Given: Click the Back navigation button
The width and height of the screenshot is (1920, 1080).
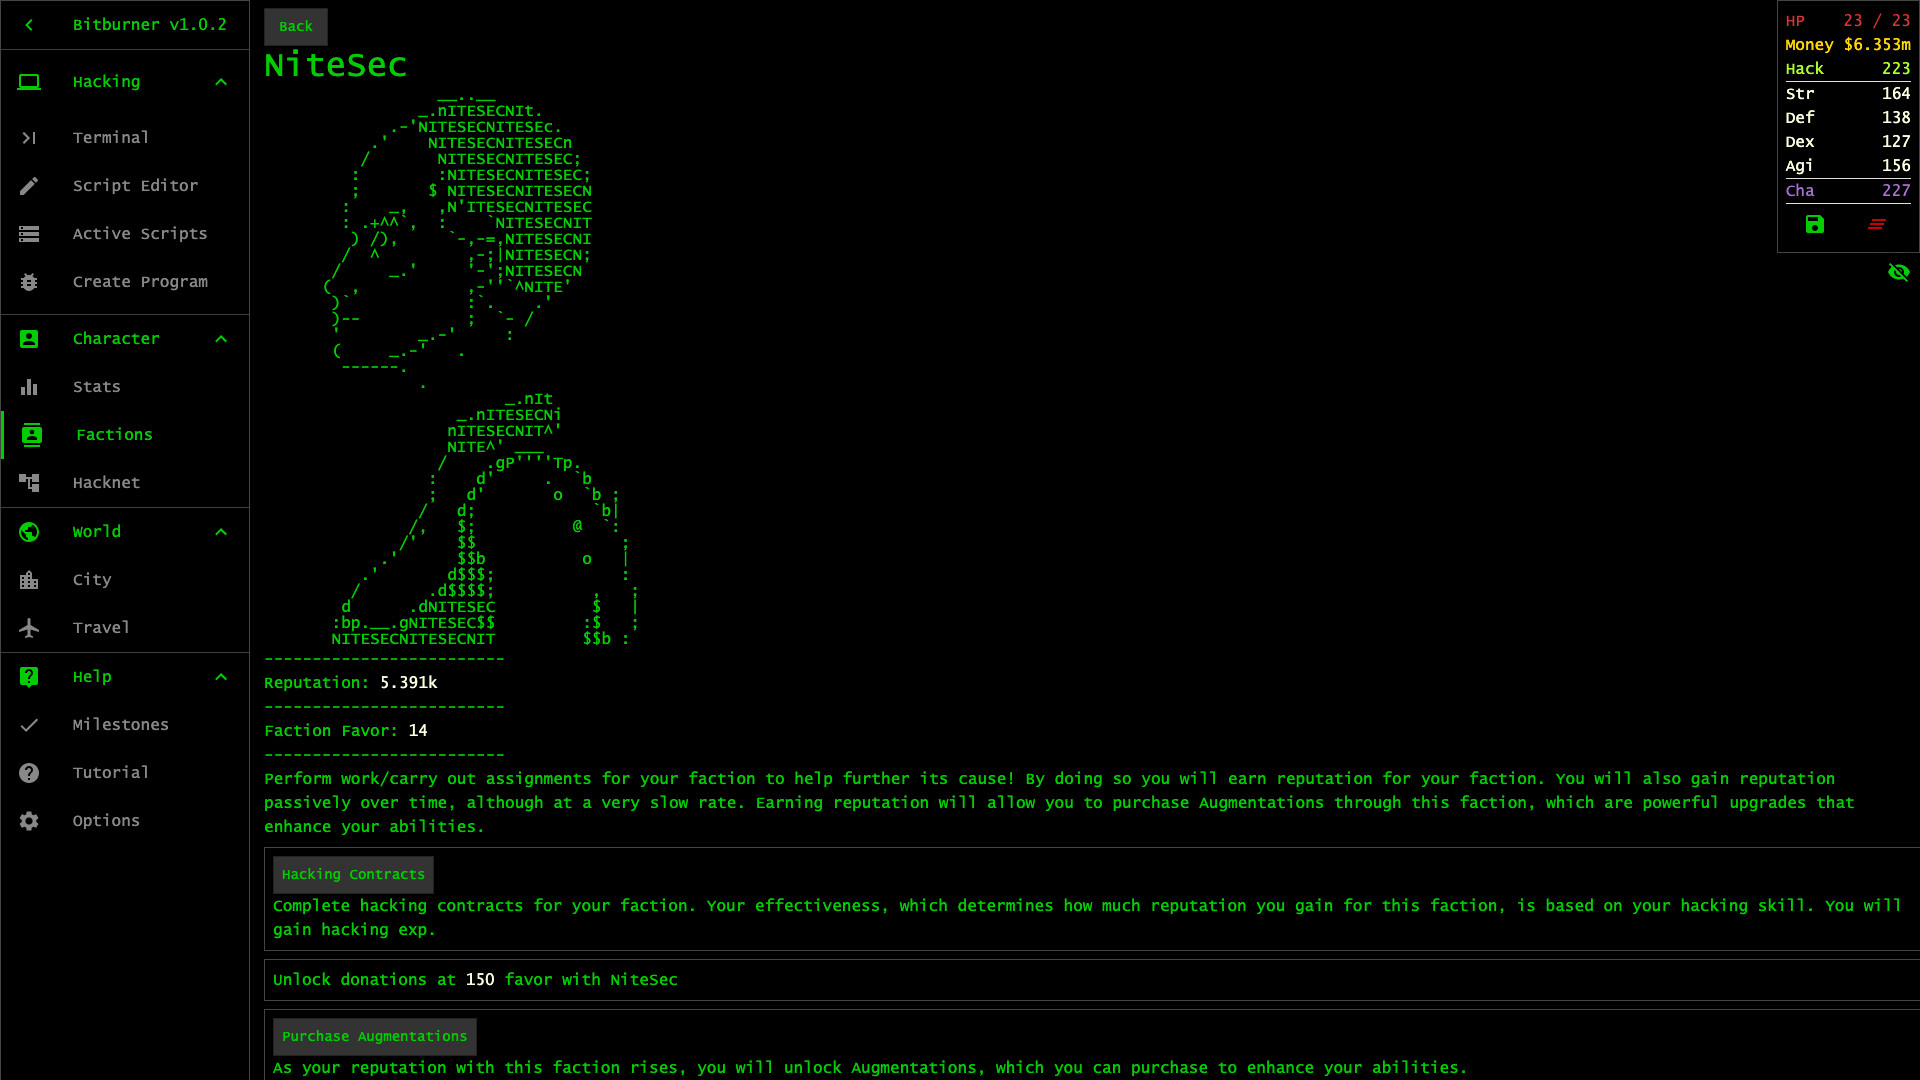Looking at the screenshot, I should [295, 25].
